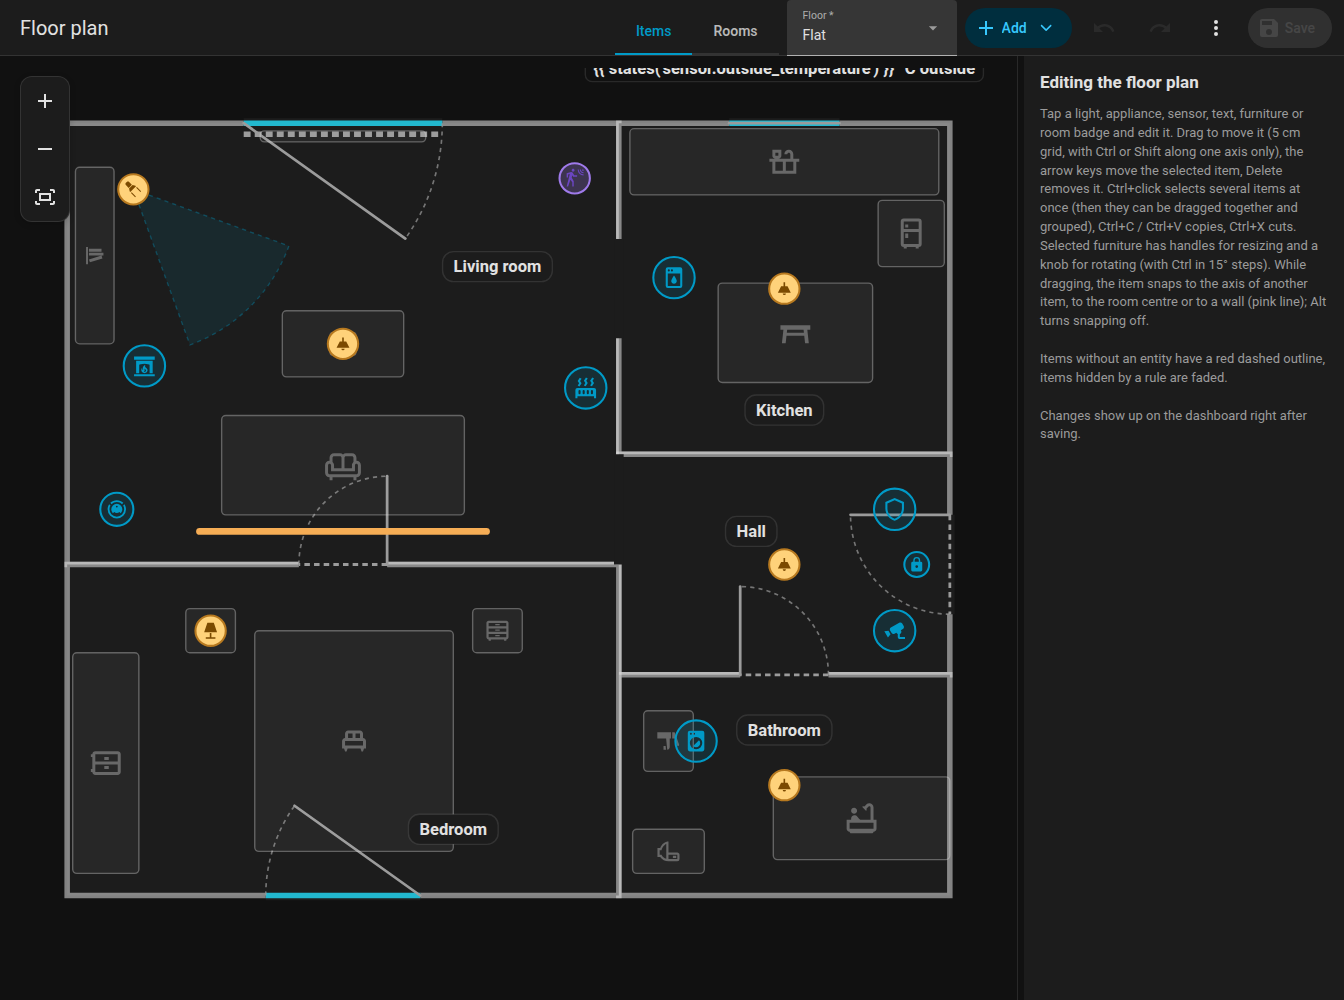Select the robot vacuum icon
Screen dimensions: 1344x1000
click(117, 510)
